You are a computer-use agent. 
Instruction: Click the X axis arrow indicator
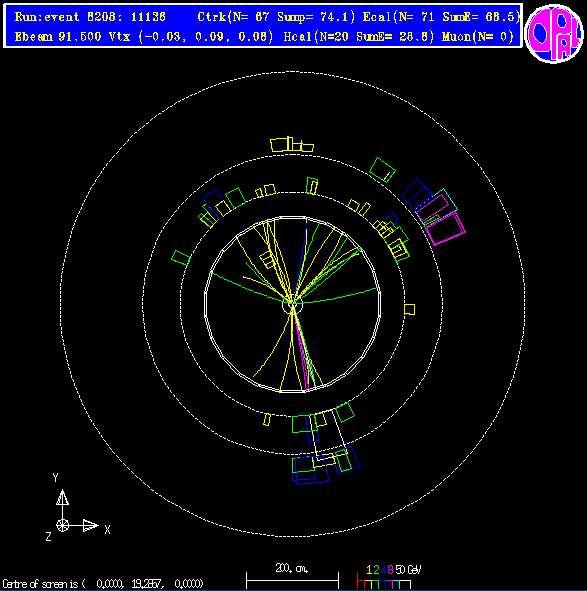tap(90, 525)
